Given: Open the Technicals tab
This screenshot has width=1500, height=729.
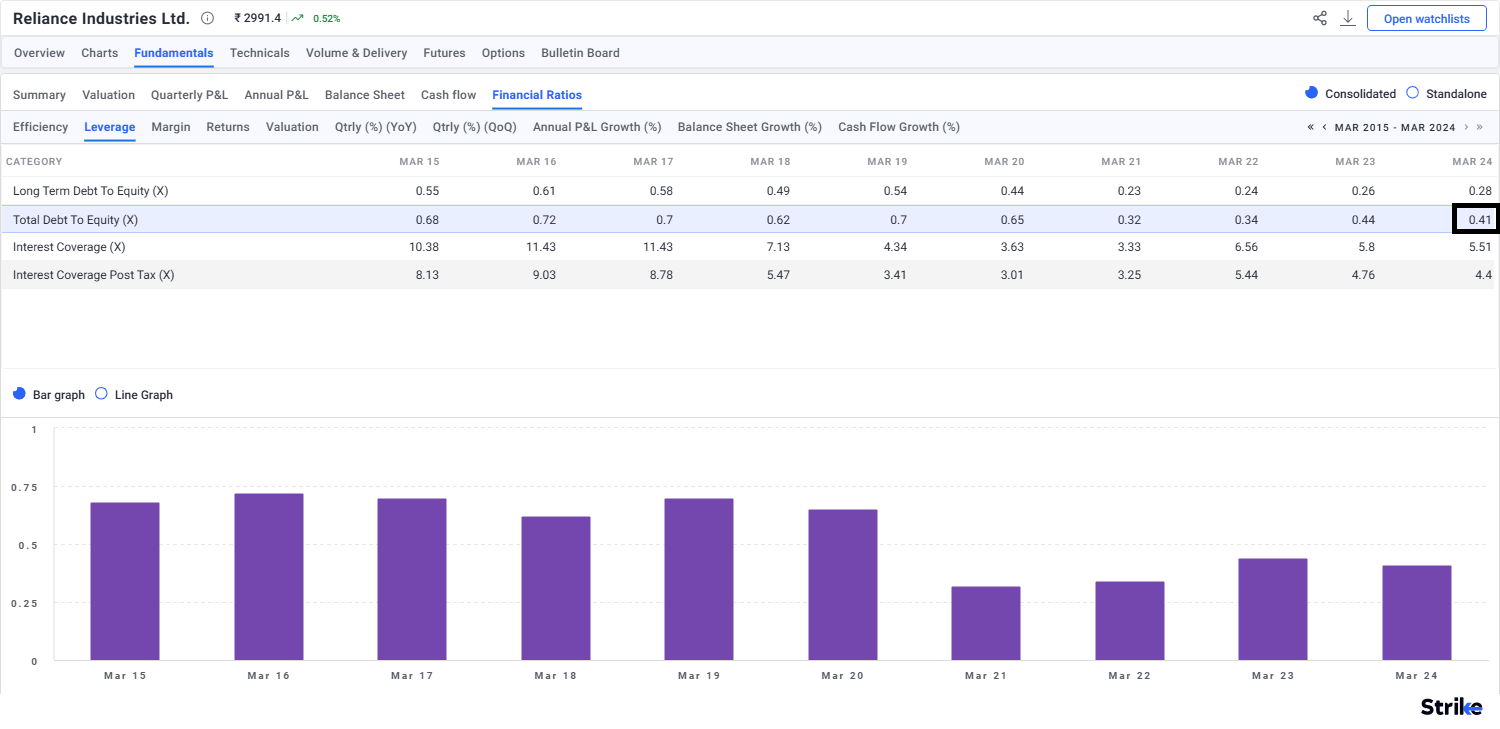Looking at the screenshot, I should (259, 53).
